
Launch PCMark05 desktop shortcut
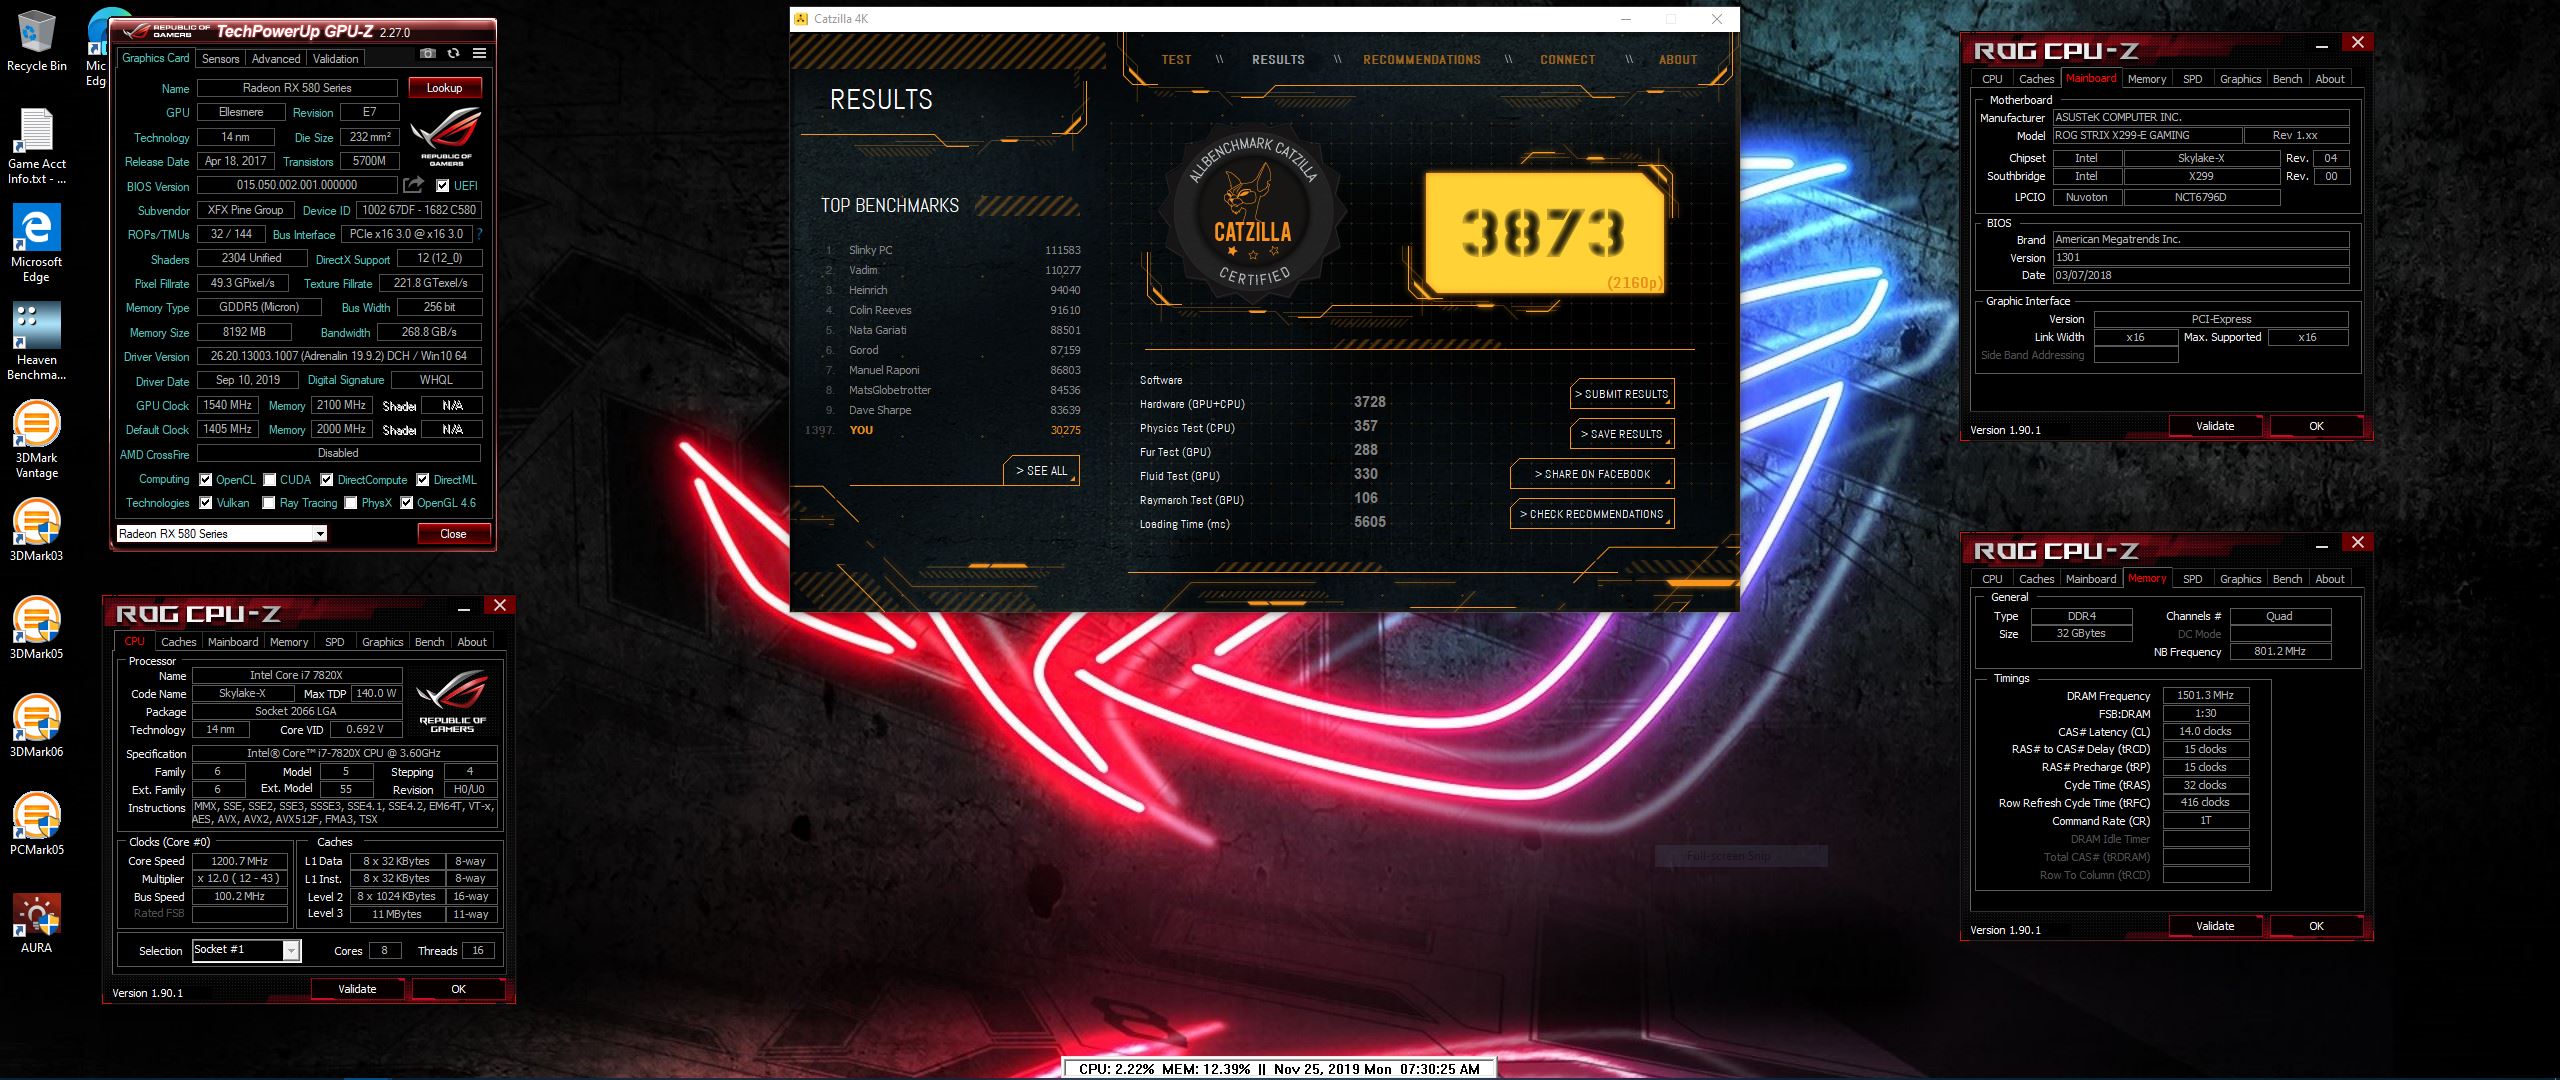[36, 825]
